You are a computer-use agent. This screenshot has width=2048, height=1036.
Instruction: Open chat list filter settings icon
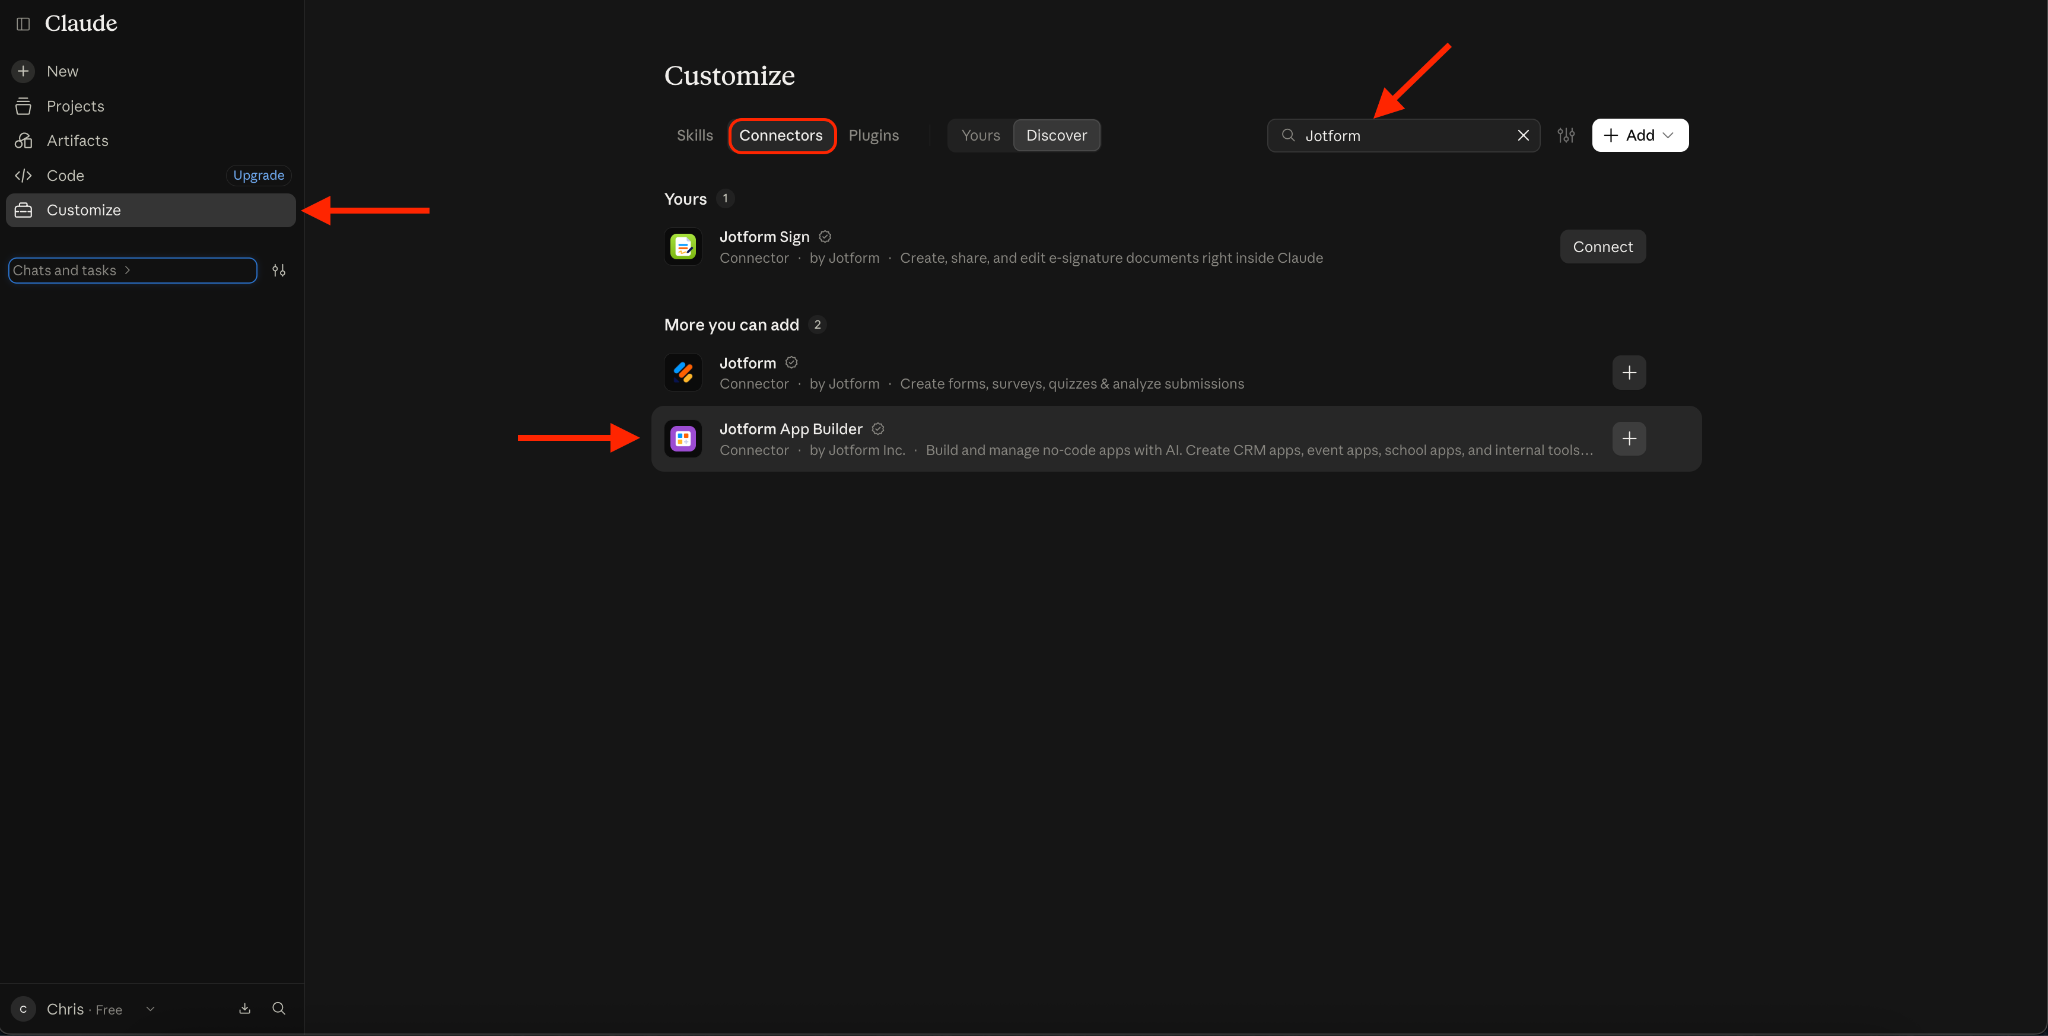[x=279, y=270]
